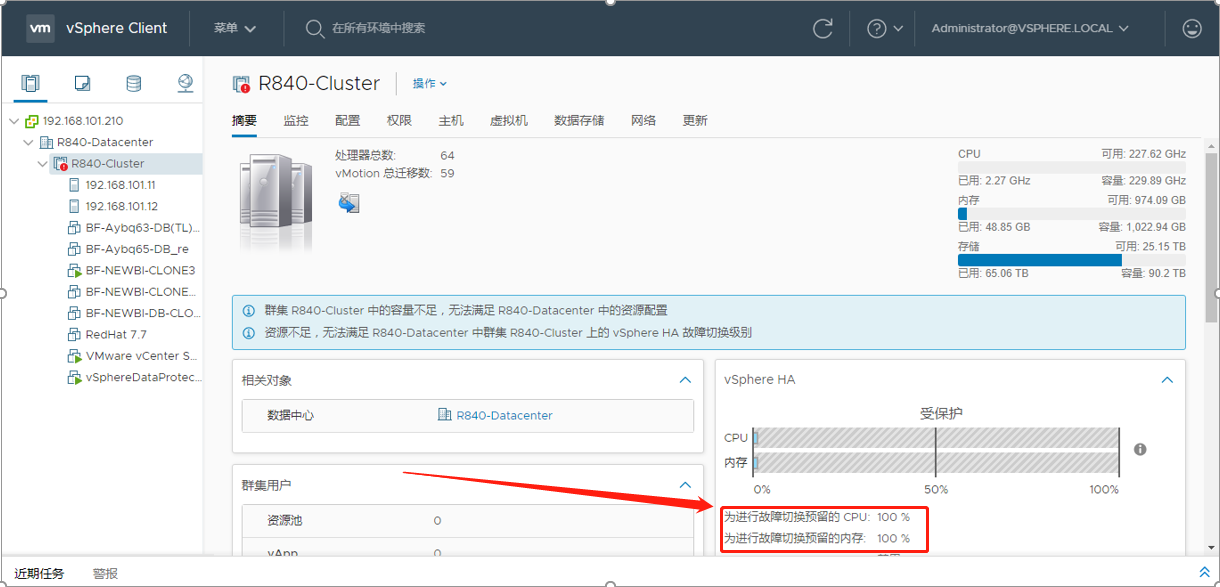This screenshot has height=587, width=1220.
Task: Select vCenter 192.168.101.210 in tree
Action: click(x=83, y=120)
